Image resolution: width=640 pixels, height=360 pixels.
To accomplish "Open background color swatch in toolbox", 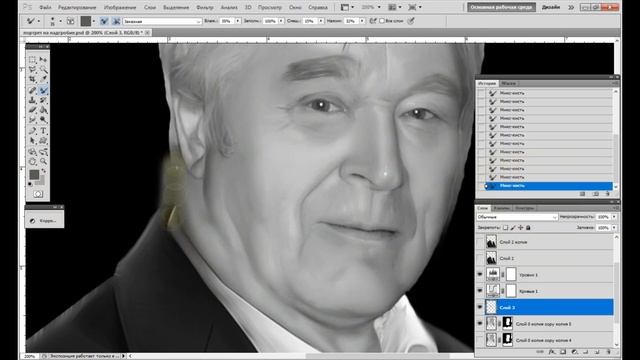I will point(42,181).
